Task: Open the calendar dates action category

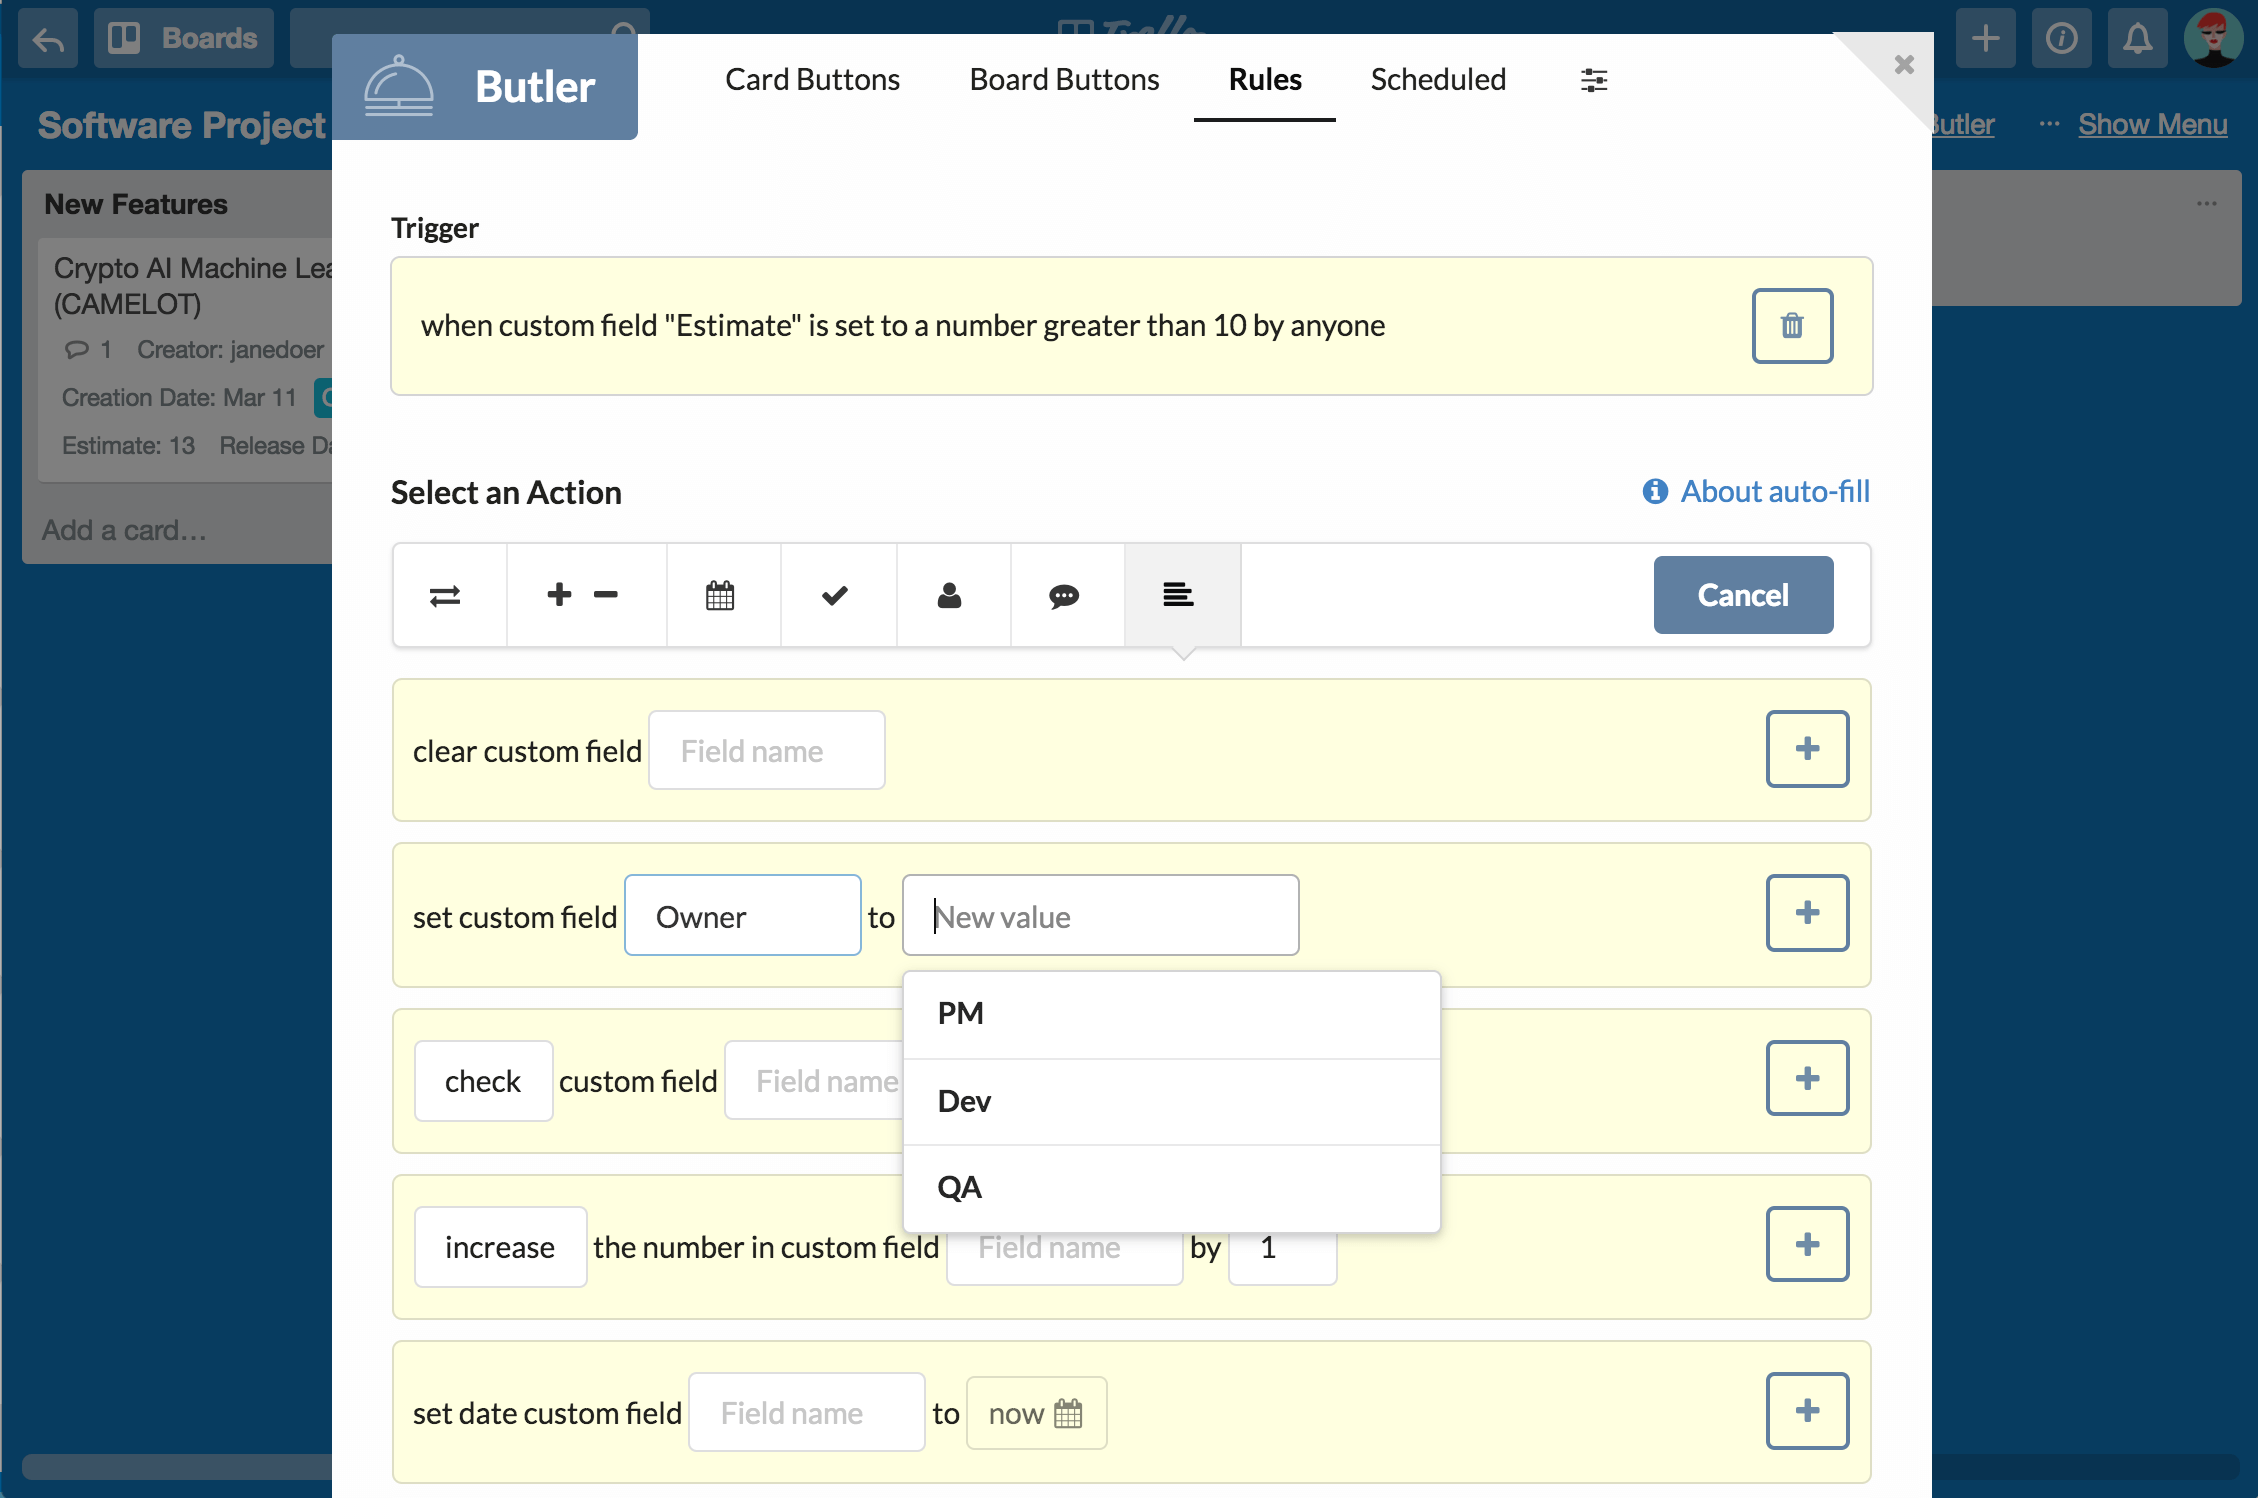Action: pyautogui.click(x=720, y=596)
